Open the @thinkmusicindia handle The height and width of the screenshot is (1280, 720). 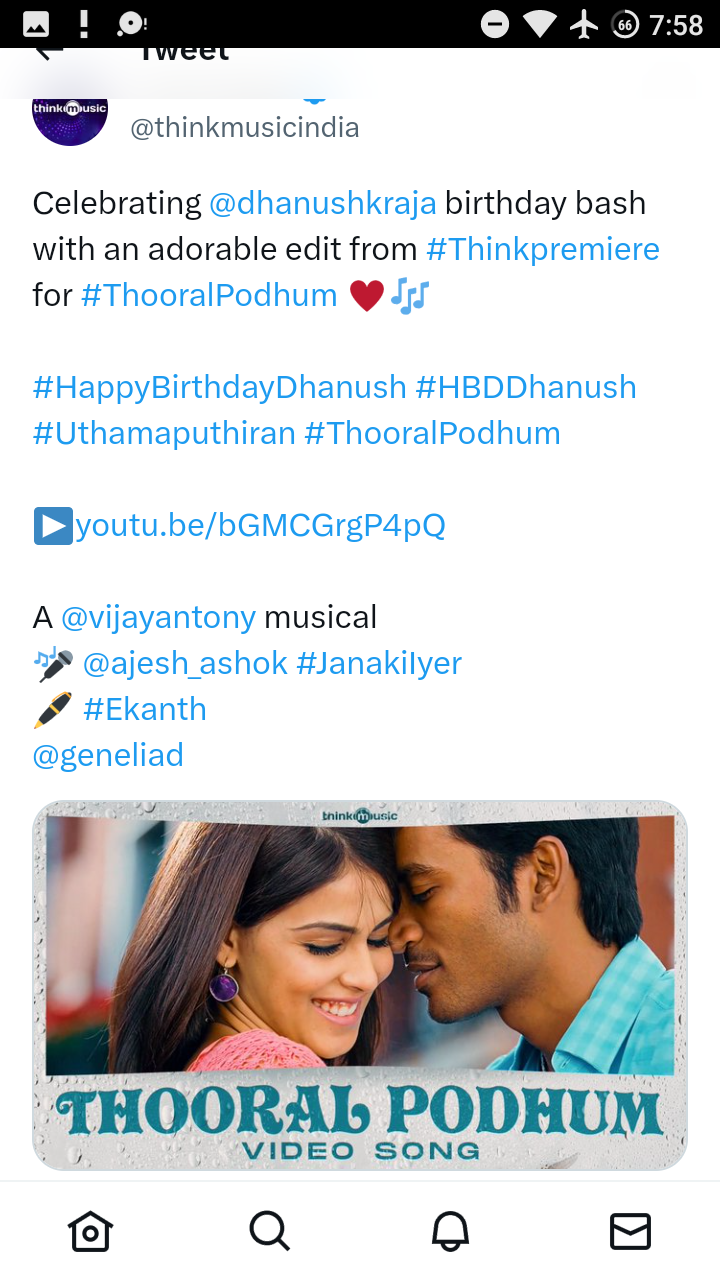[x=245, y=128]
